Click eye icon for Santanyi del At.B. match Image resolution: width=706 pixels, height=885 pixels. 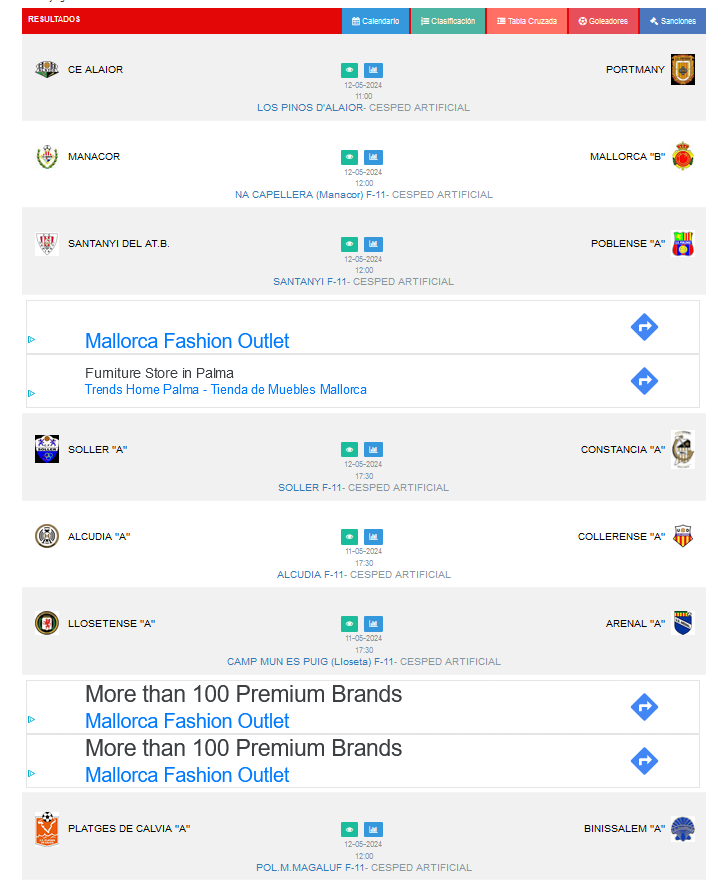349,244
